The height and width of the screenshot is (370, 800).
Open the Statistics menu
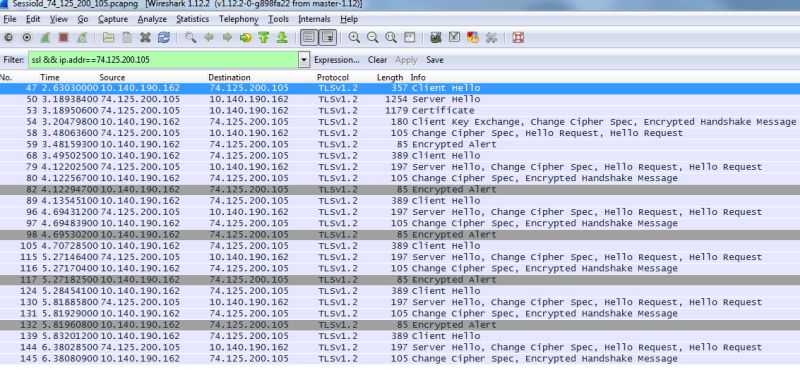point(192,19)
